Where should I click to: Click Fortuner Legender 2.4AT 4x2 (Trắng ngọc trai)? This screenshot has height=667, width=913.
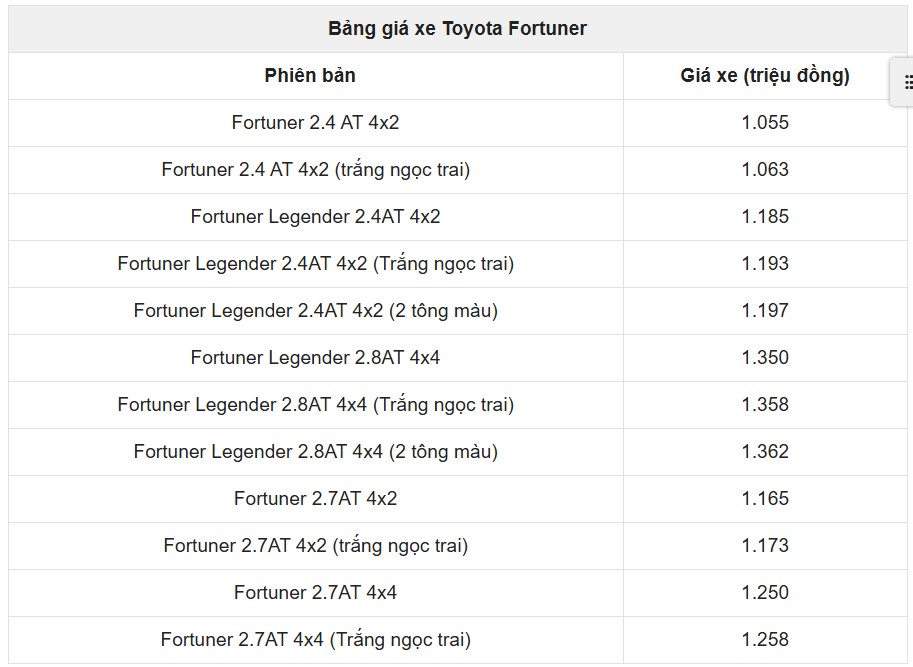point(316,264)
